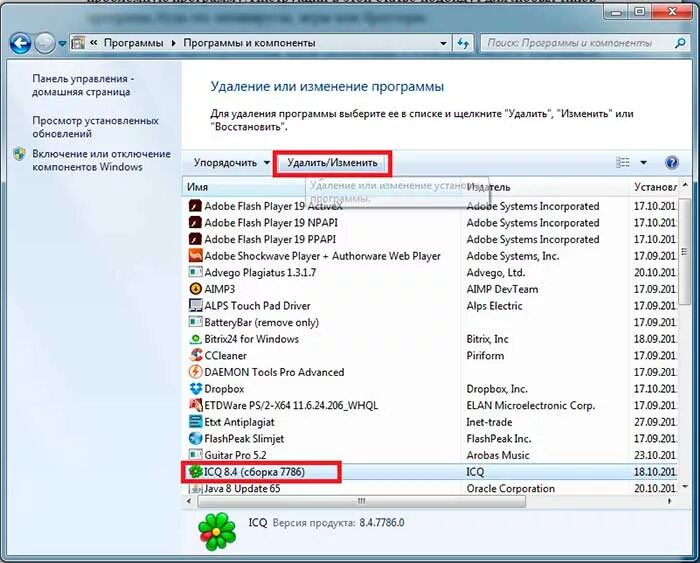The width and height of the screenshot is (700, 563).
Task: Click the large ICQ flower in details pane
Action: point(217,531)
